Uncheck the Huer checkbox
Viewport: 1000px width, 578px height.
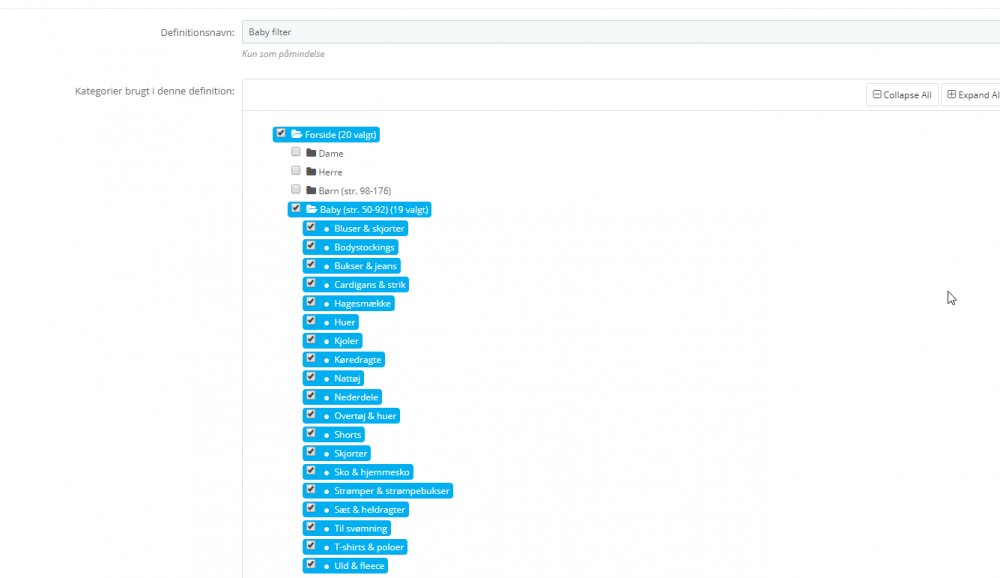point(311,321)
